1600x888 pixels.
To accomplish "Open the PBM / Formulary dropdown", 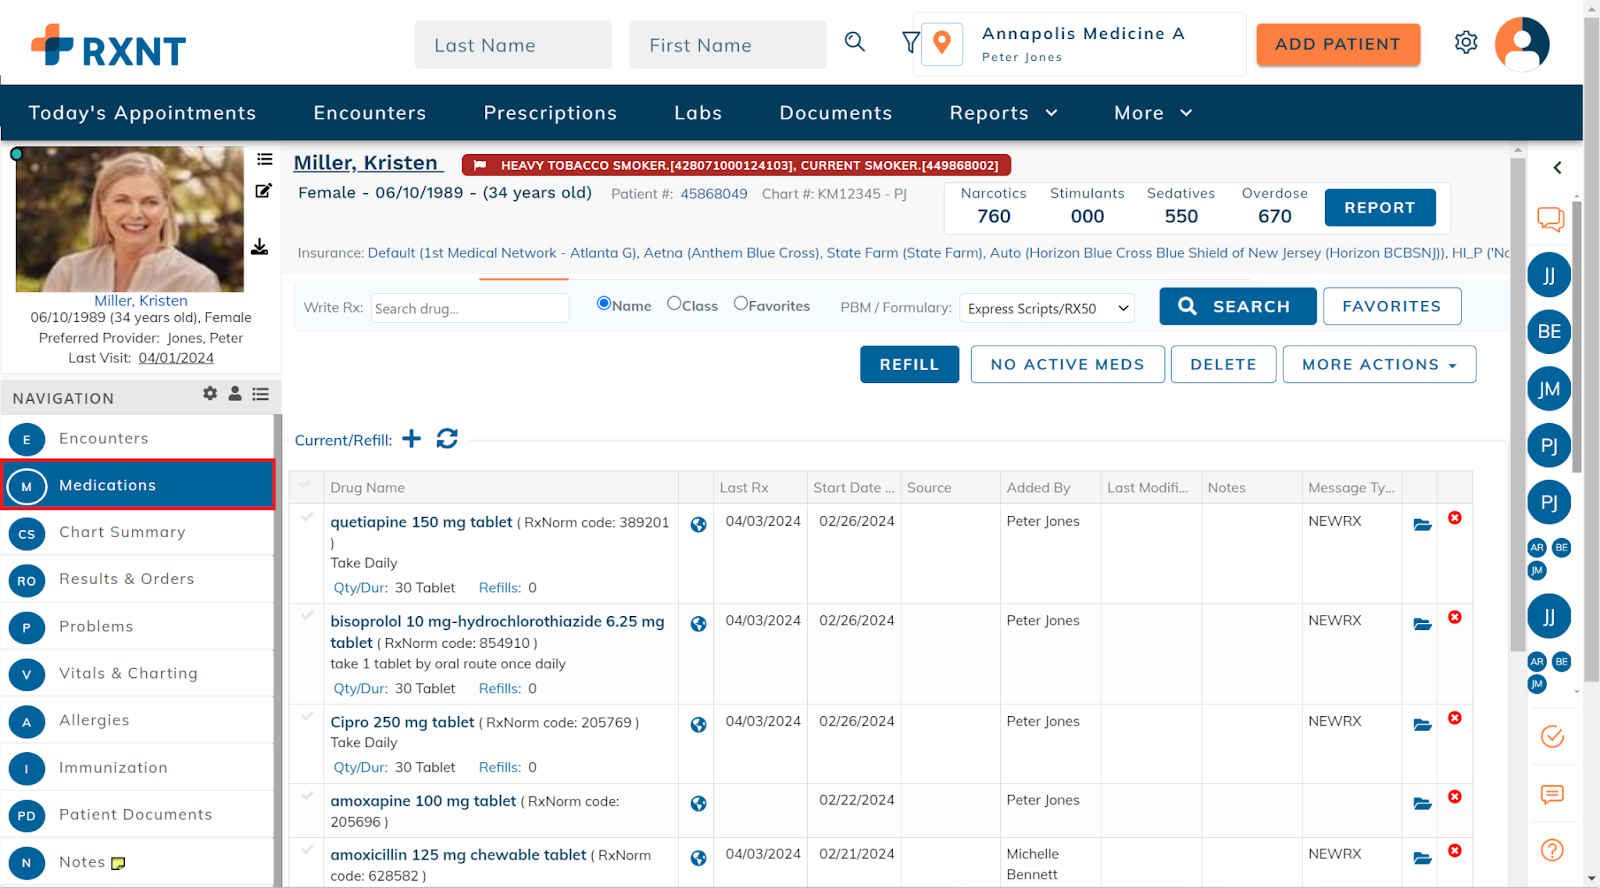I will (1047, 308).
